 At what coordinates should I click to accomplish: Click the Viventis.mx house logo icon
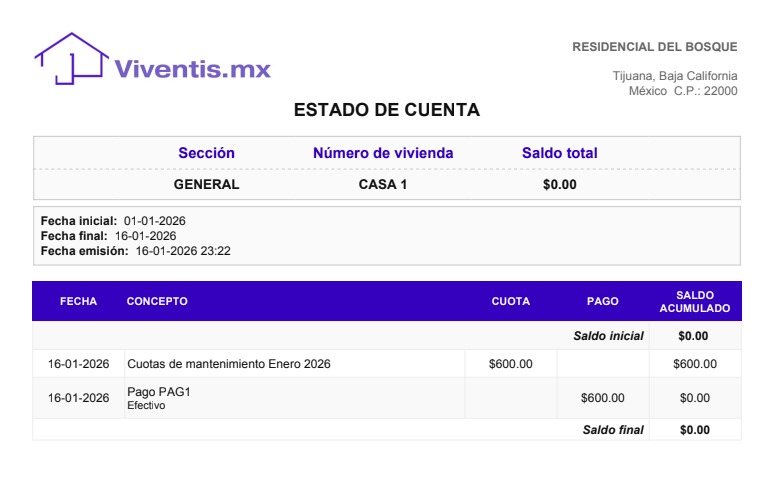(71, 58)
